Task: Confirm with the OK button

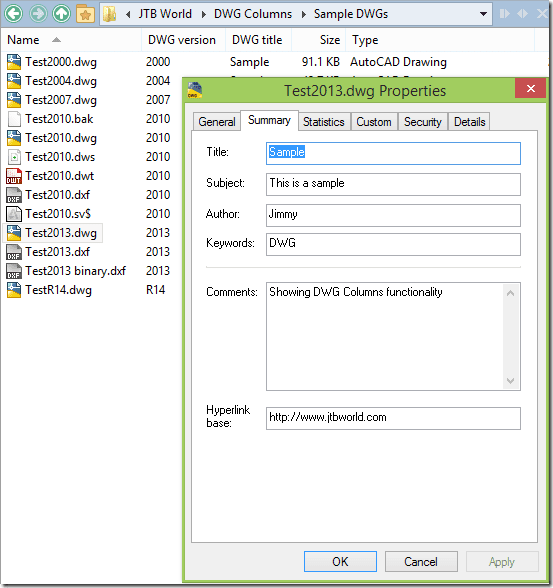Action: point(340,561)
